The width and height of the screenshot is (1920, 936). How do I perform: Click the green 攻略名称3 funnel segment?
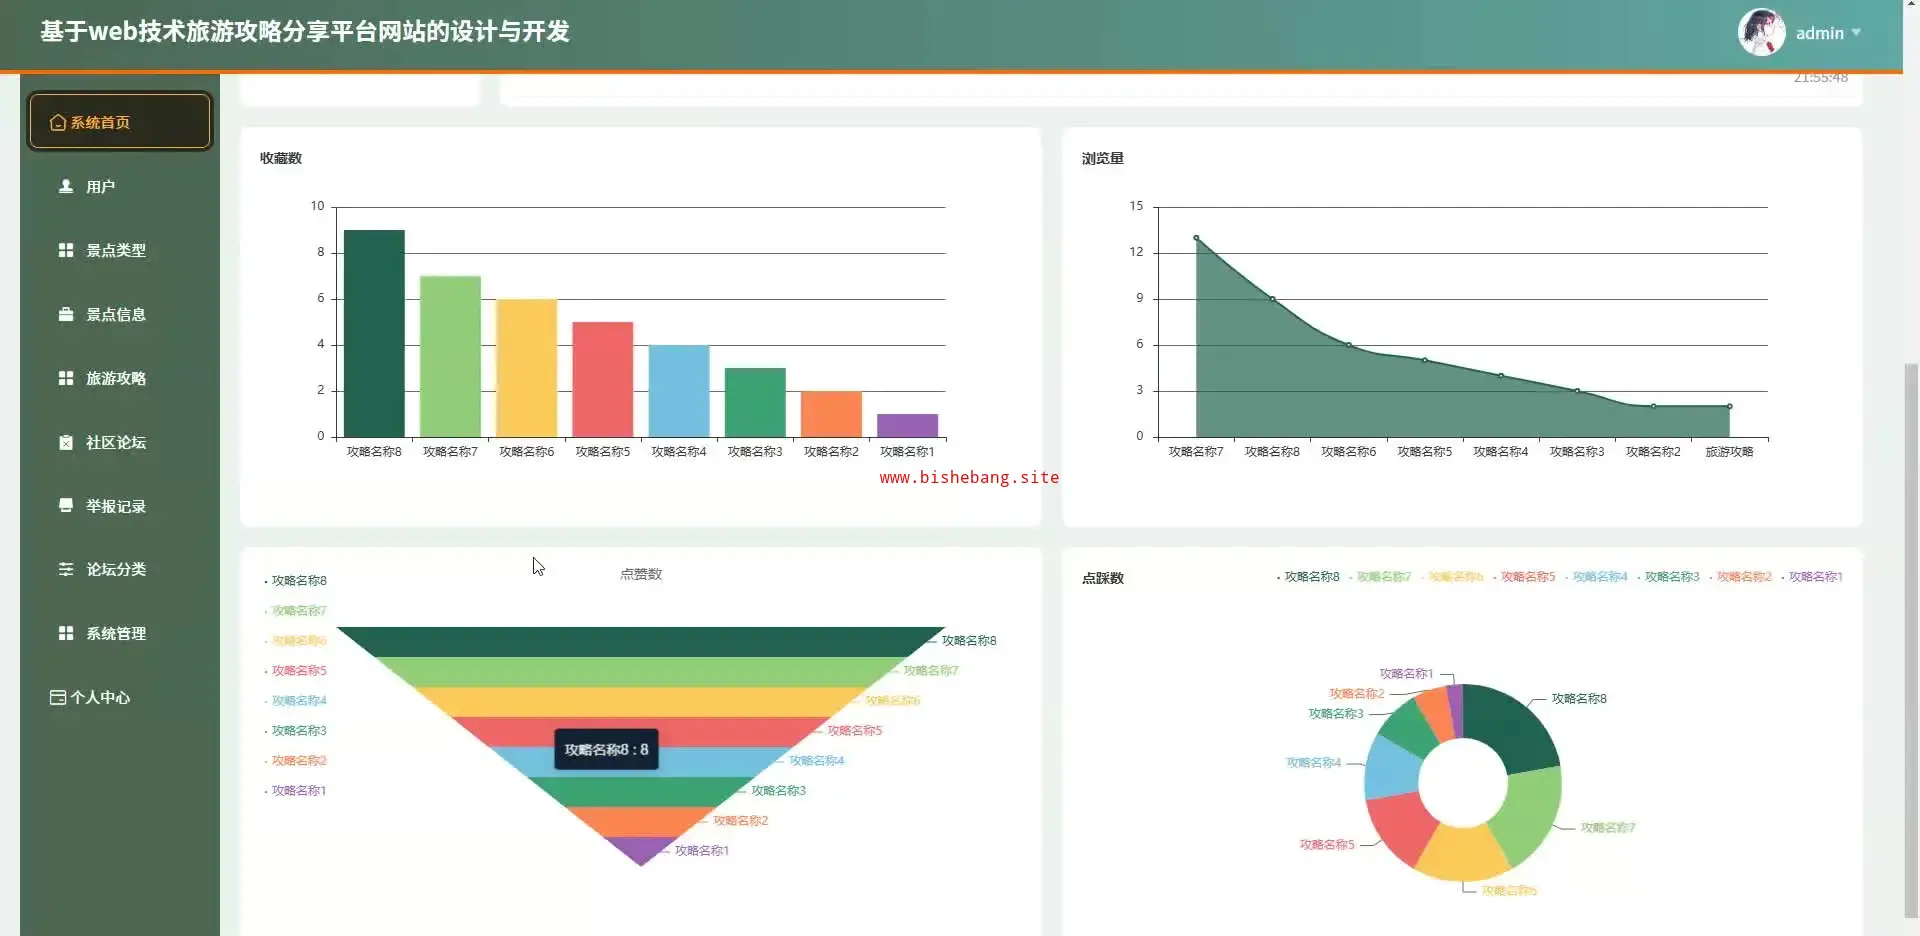pyautogui.click(x=640, y=791)
